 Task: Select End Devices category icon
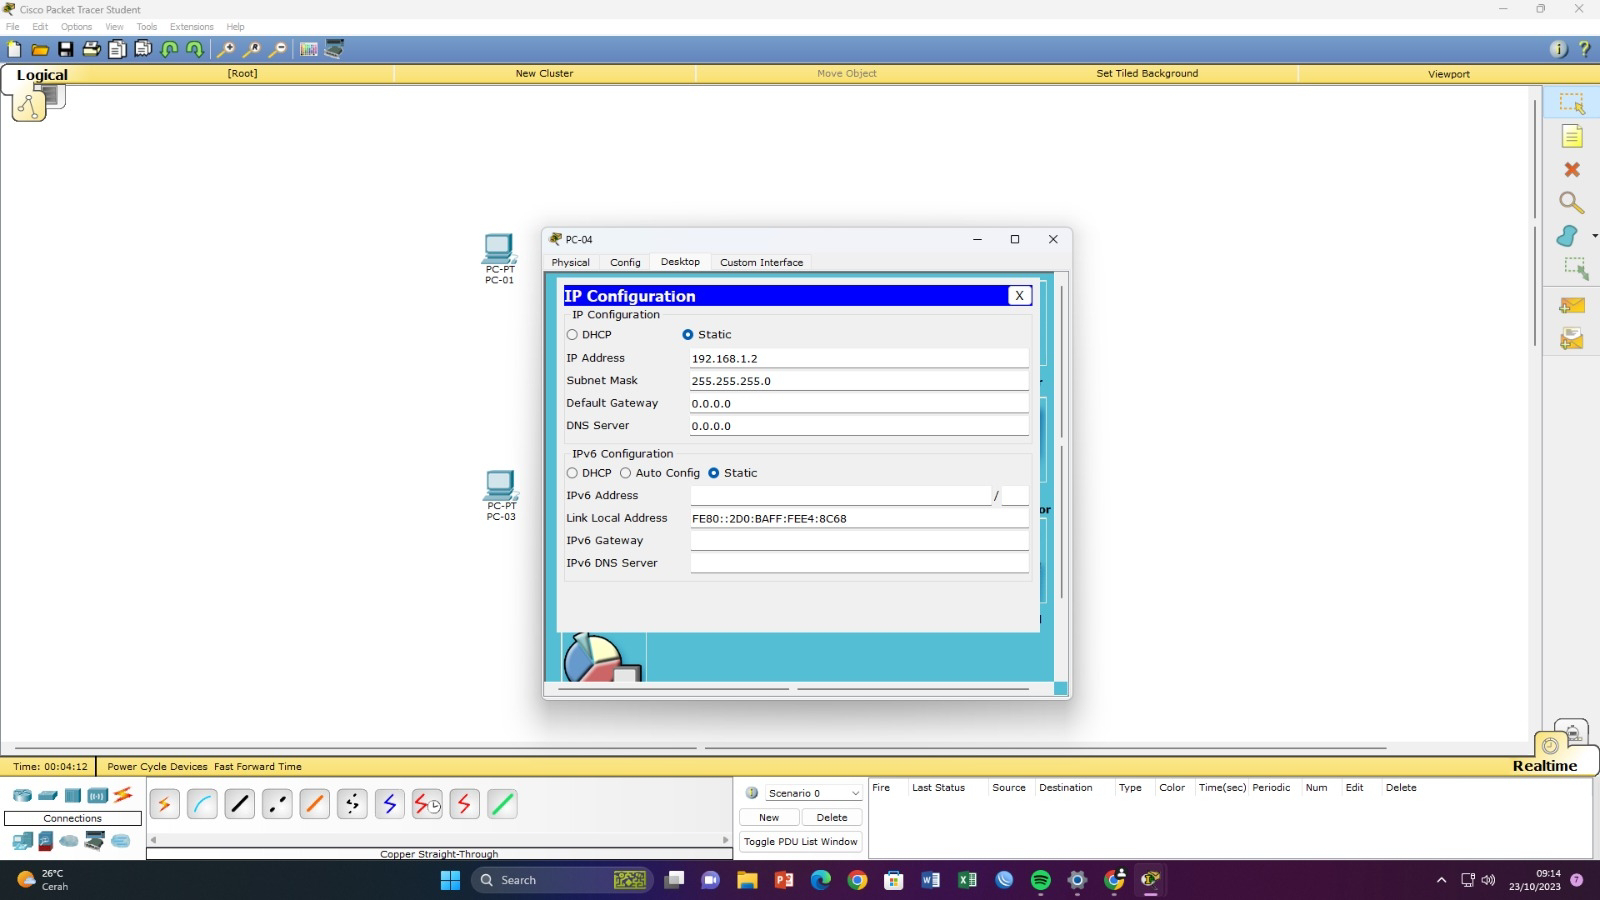point(22,842)
